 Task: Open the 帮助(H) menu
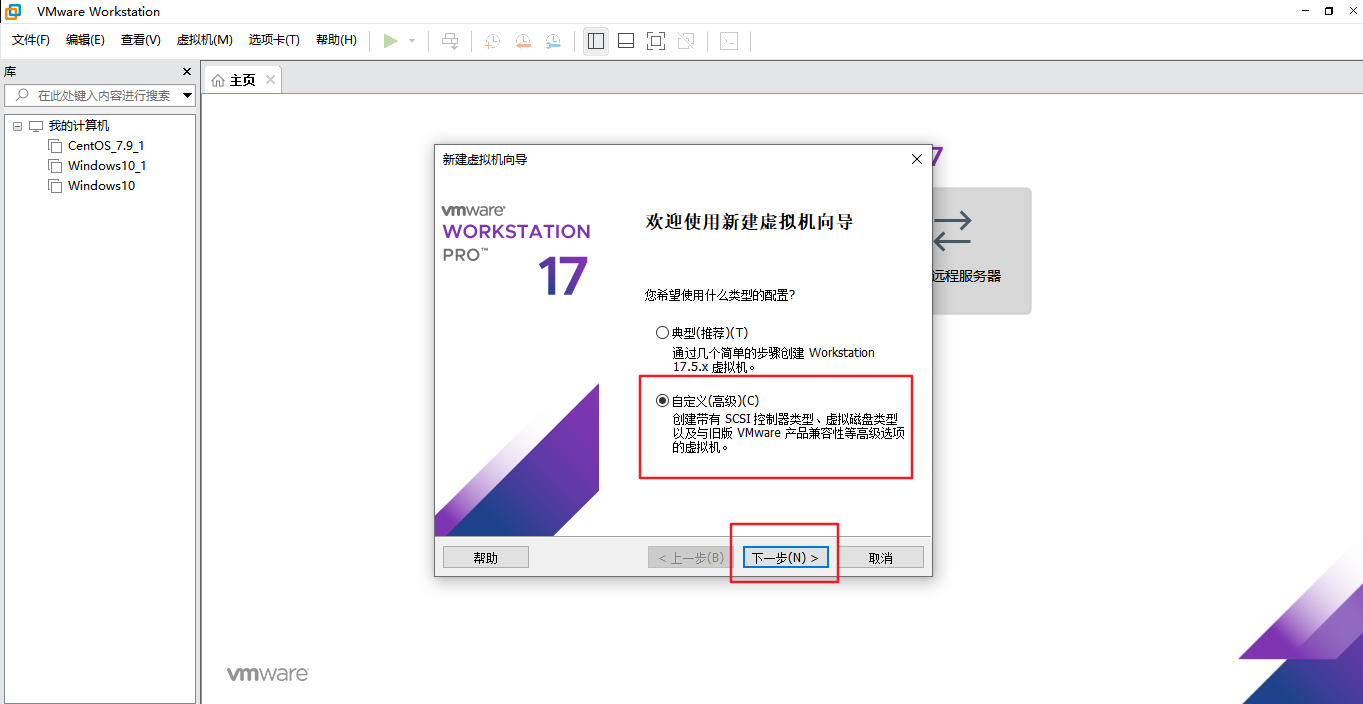[x=337, y=40]
